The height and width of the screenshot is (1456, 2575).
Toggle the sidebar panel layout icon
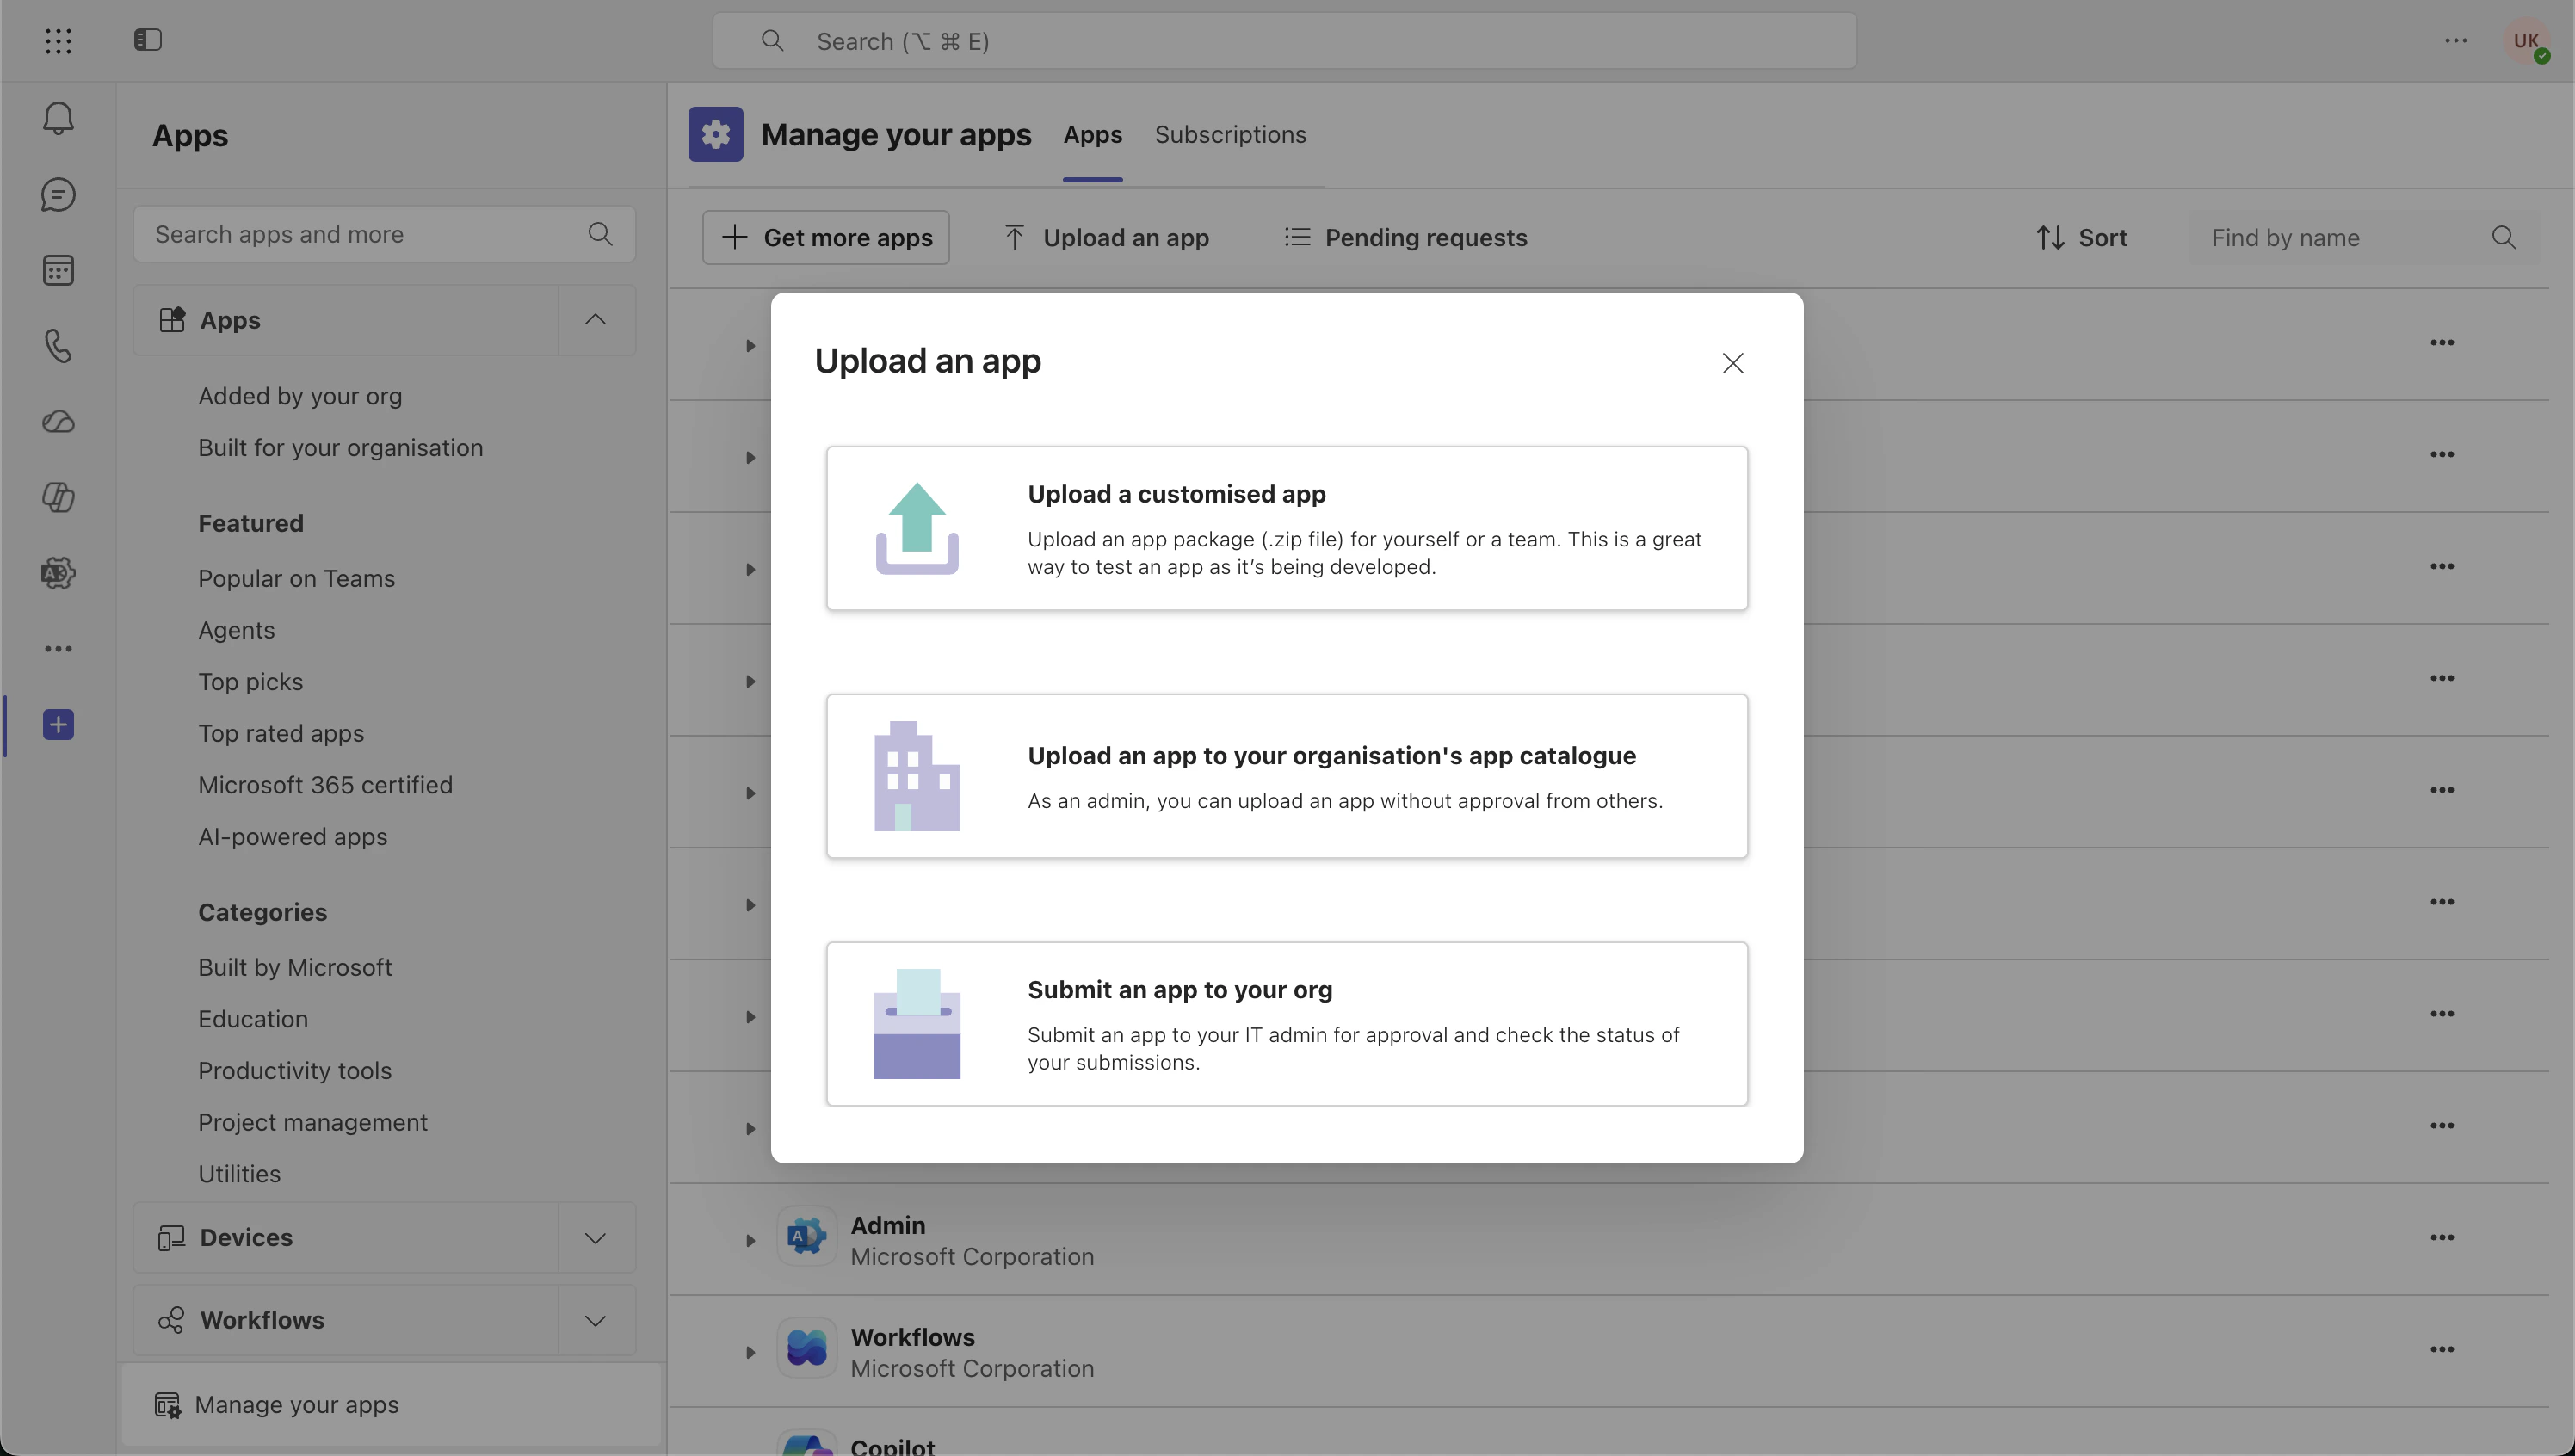147,40
